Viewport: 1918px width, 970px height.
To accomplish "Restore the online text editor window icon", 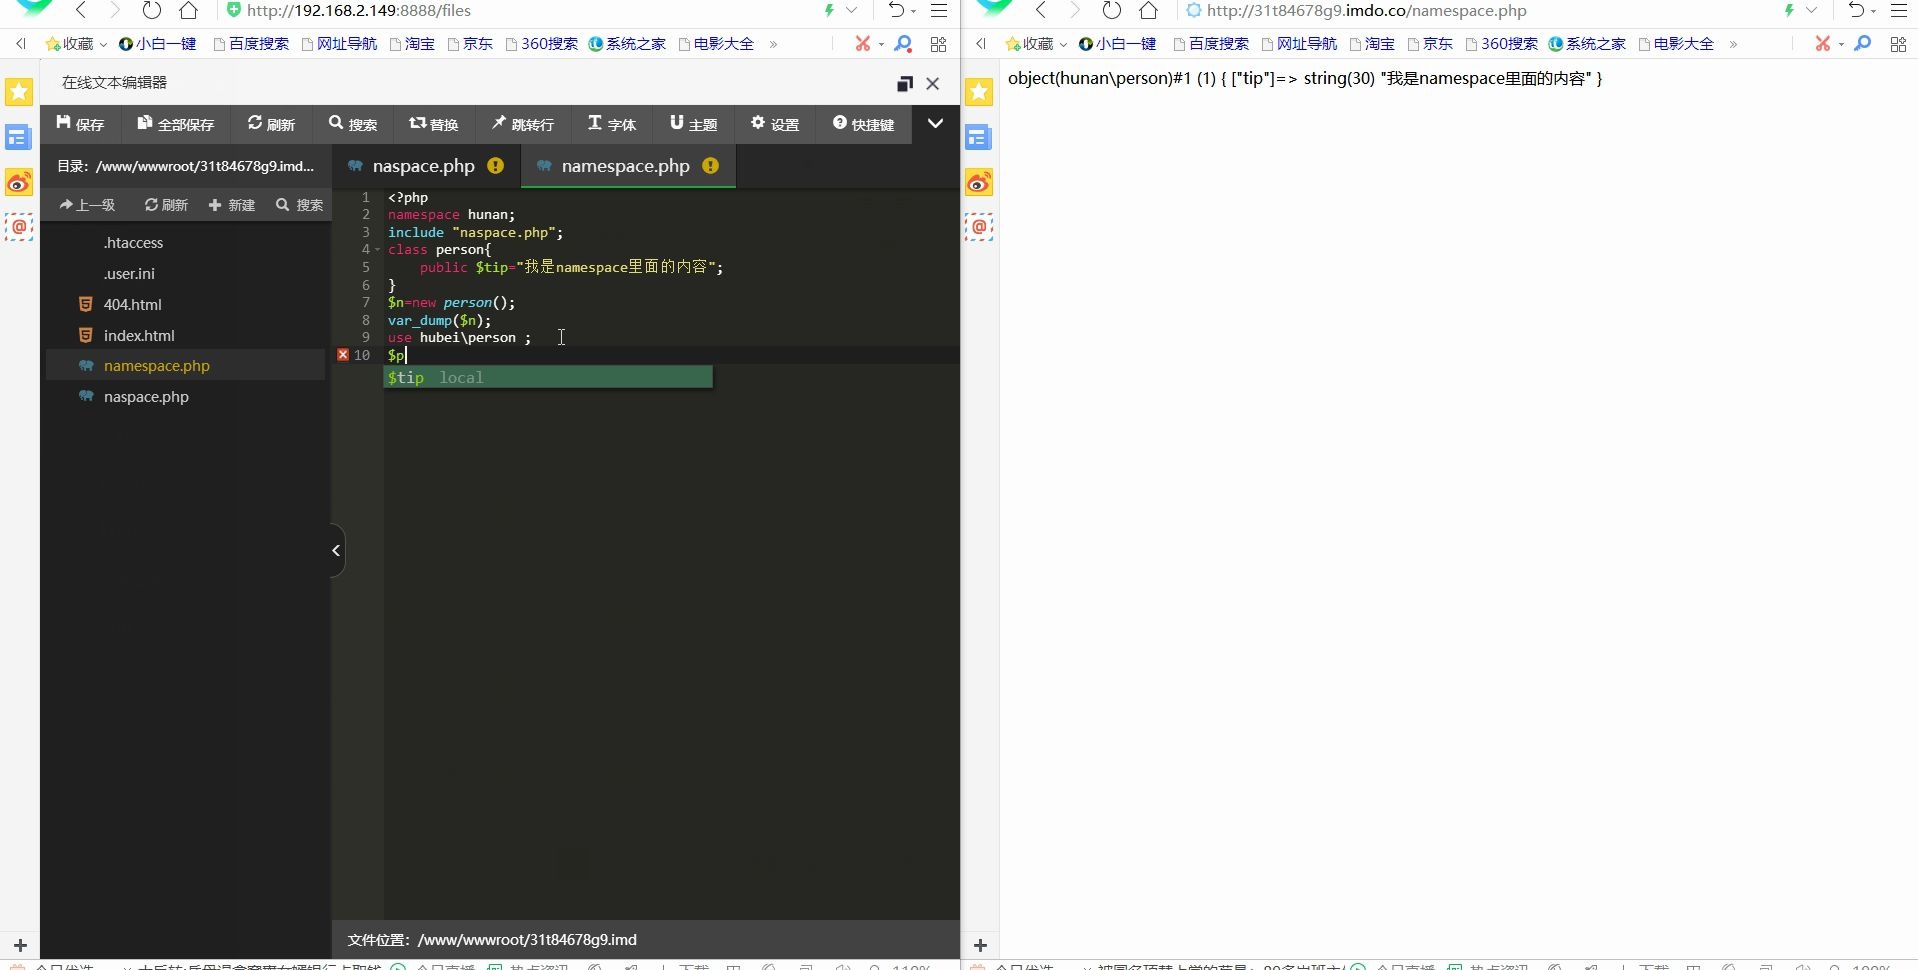I will tap(905, 84).
